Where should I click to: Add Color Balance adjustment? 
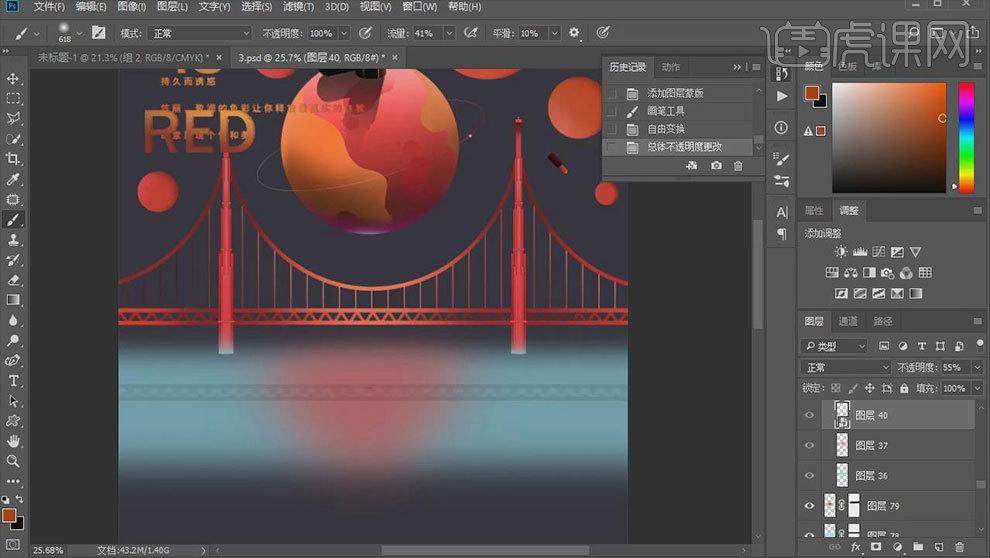pos(850,273)
